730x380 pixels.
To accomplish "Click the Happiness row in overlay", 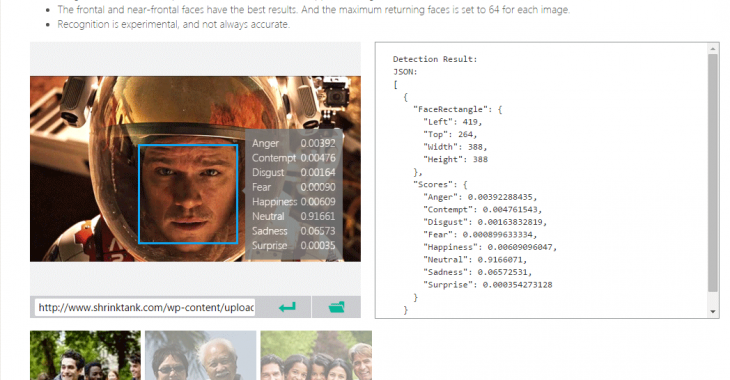I will click(293, 202).
